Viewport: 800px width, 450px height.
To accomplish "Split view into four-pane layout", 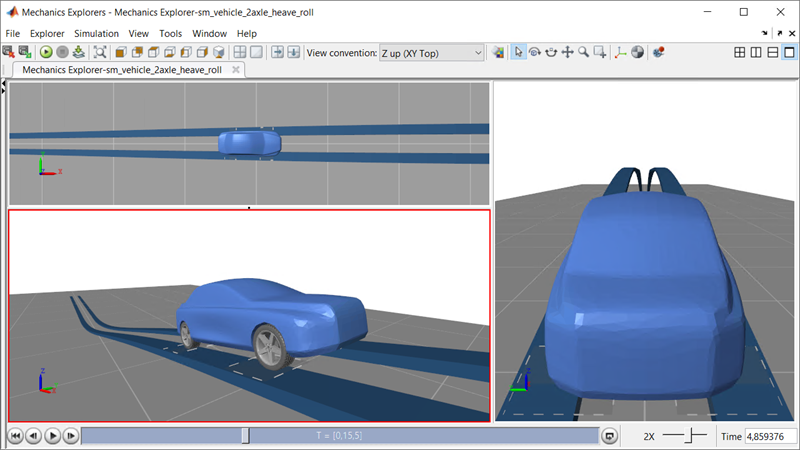I will click(740, 52).
